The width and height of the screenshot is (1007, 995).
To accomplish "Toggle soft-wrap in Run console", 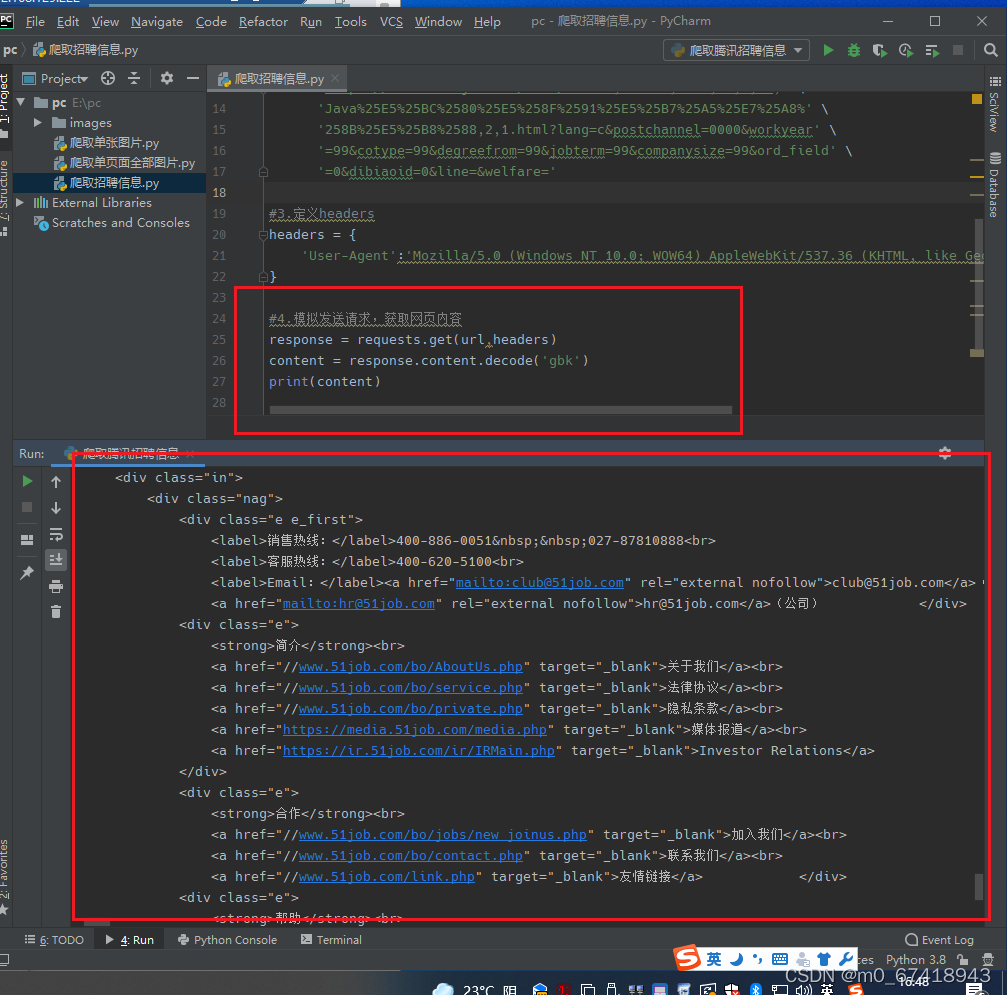I will 56,534.
